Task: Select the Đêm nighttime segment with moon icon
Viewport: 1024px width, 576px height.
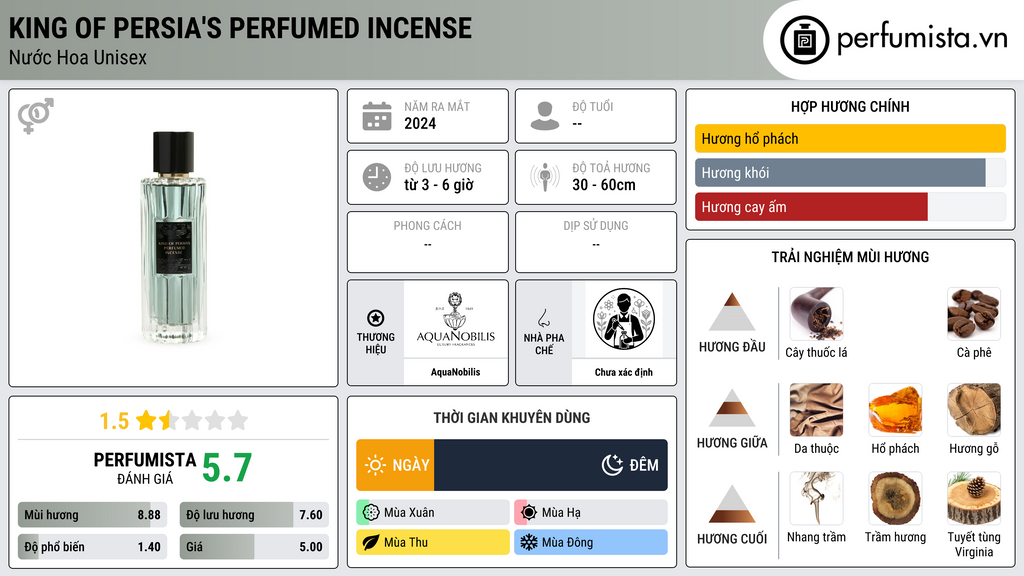Action: pos(551,465)
